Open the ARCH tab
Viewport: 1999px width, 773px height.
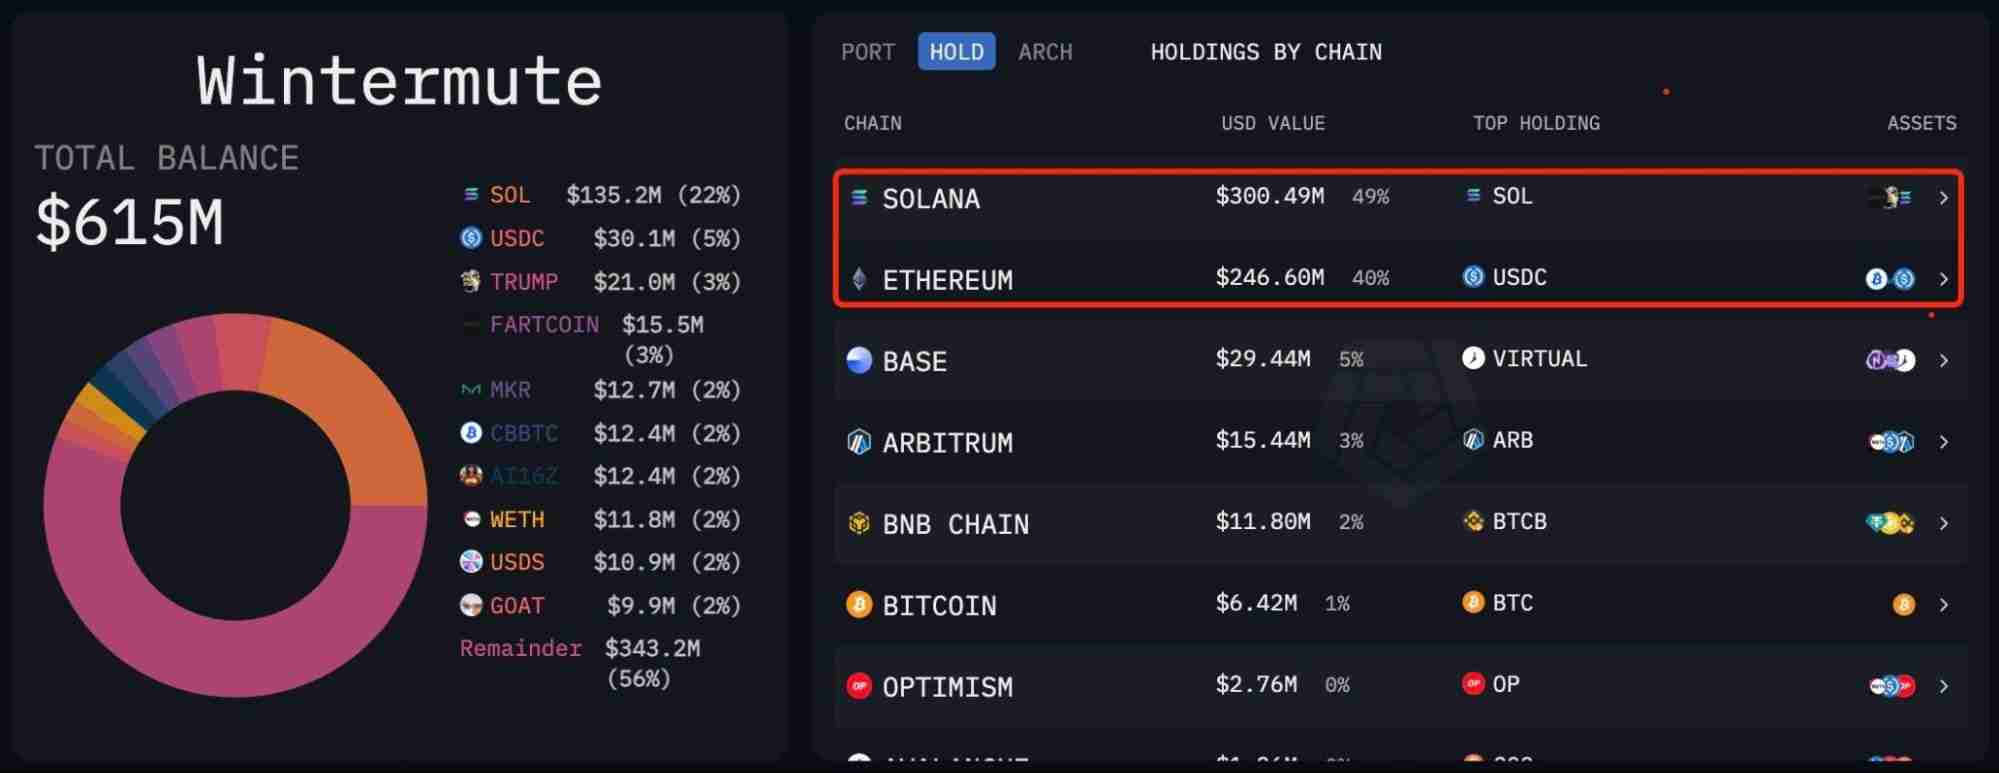[1045, 52]
